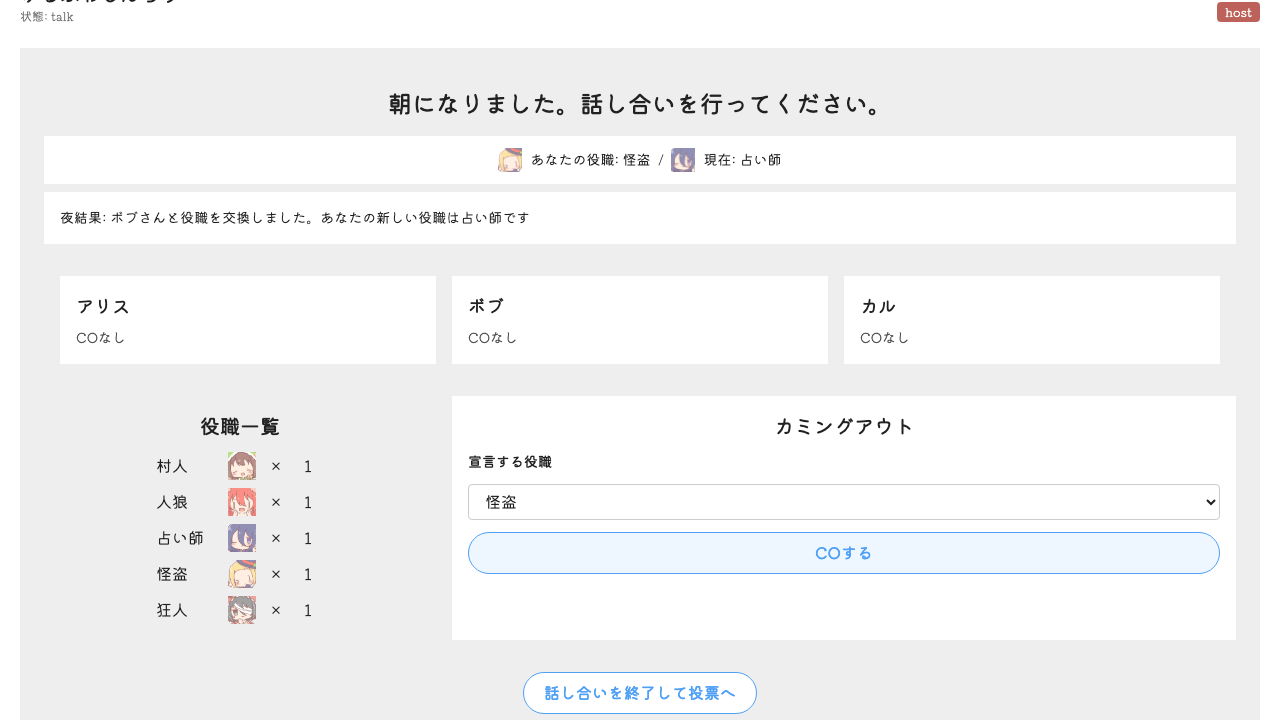Image resolution: width=1280 pixels, height=720 pixels.
Task: Click the 怪盗 character icon in role list
Action: [x=242, y=574]
